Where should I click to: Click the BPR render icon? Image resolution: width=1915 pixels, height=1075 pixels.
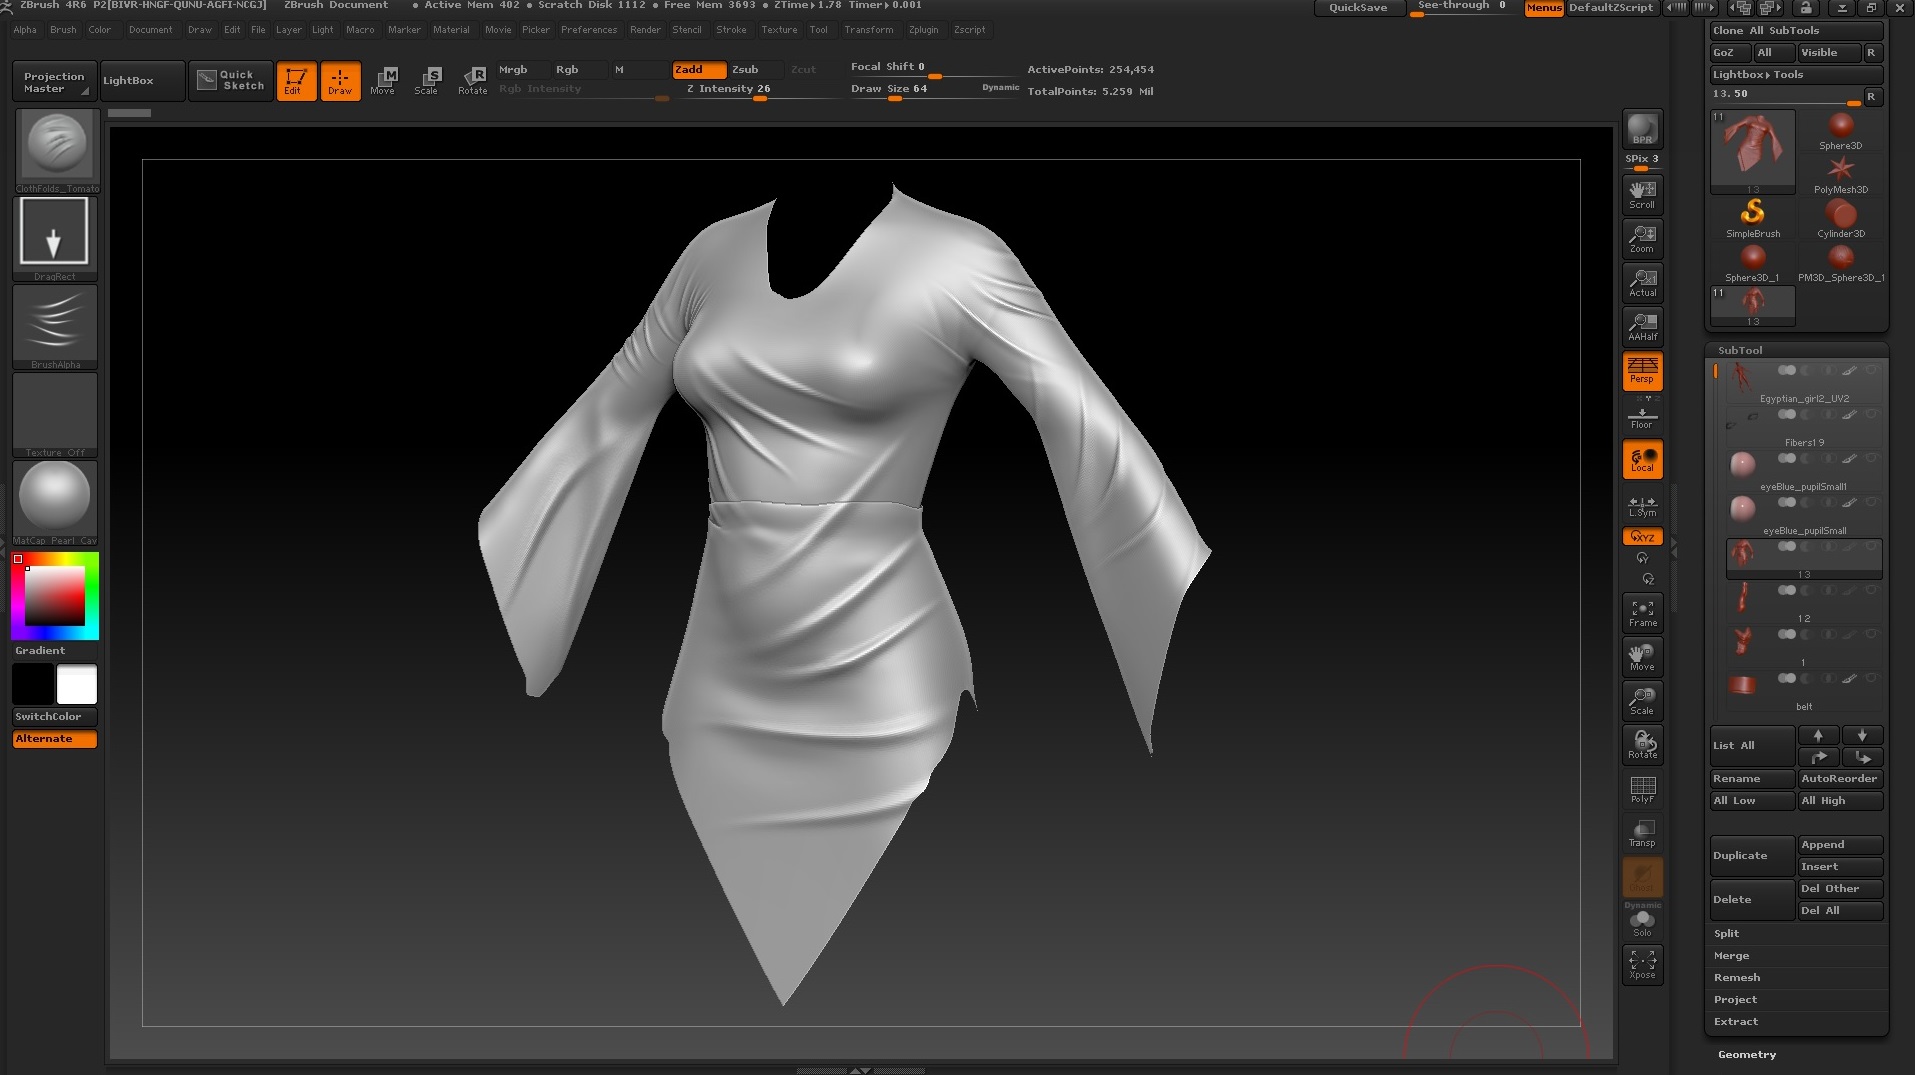1642,129
